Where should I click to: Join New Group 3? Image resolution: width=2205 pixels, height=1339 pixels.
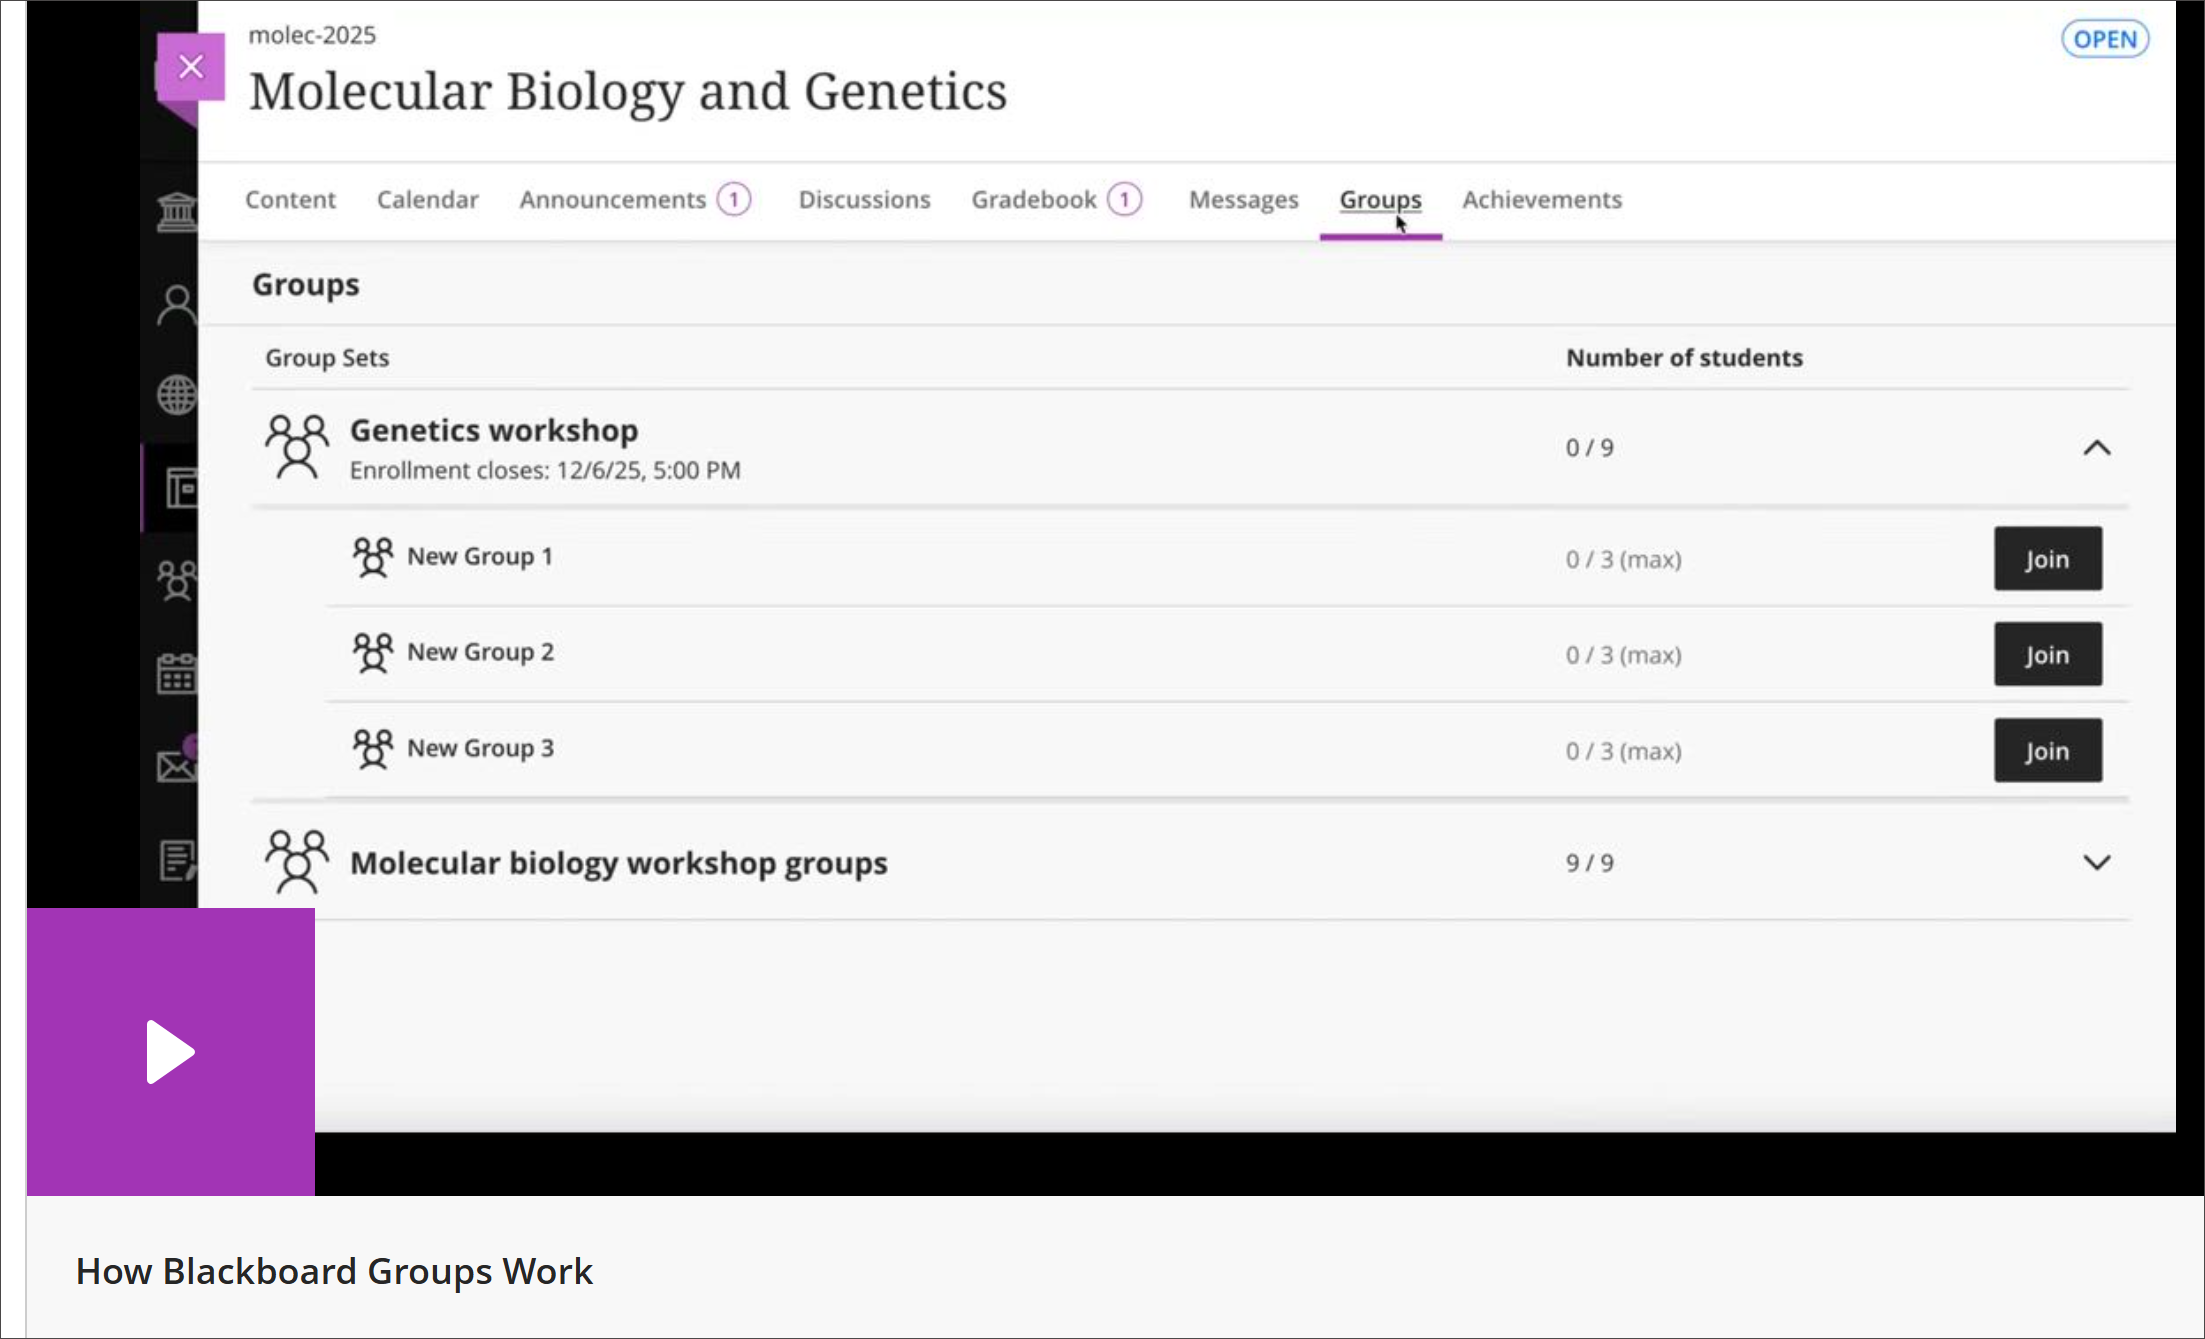click(x=2047, y=750)
